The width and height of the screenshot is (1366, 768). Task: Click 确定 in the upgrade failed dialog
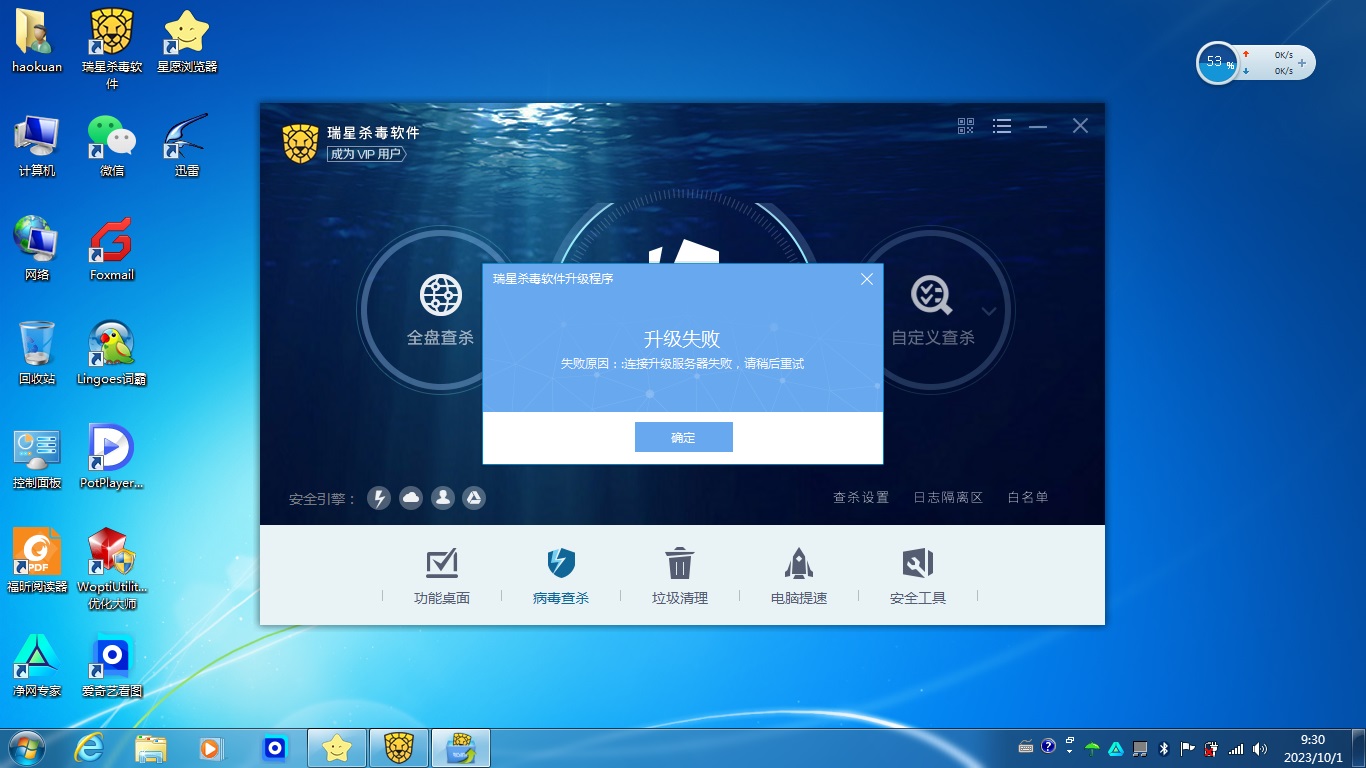(684, 437)
